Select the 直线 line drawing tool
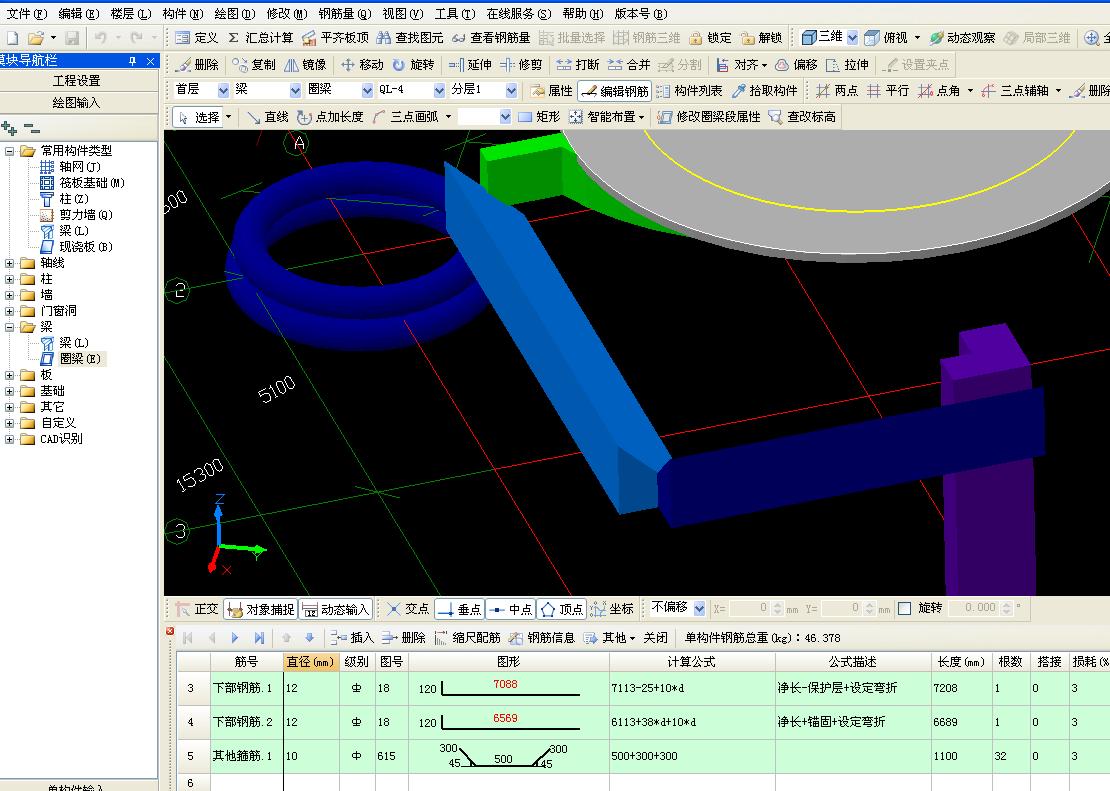Image resolution: width=1110 pixels, height=791 pixels. (268, 117)
